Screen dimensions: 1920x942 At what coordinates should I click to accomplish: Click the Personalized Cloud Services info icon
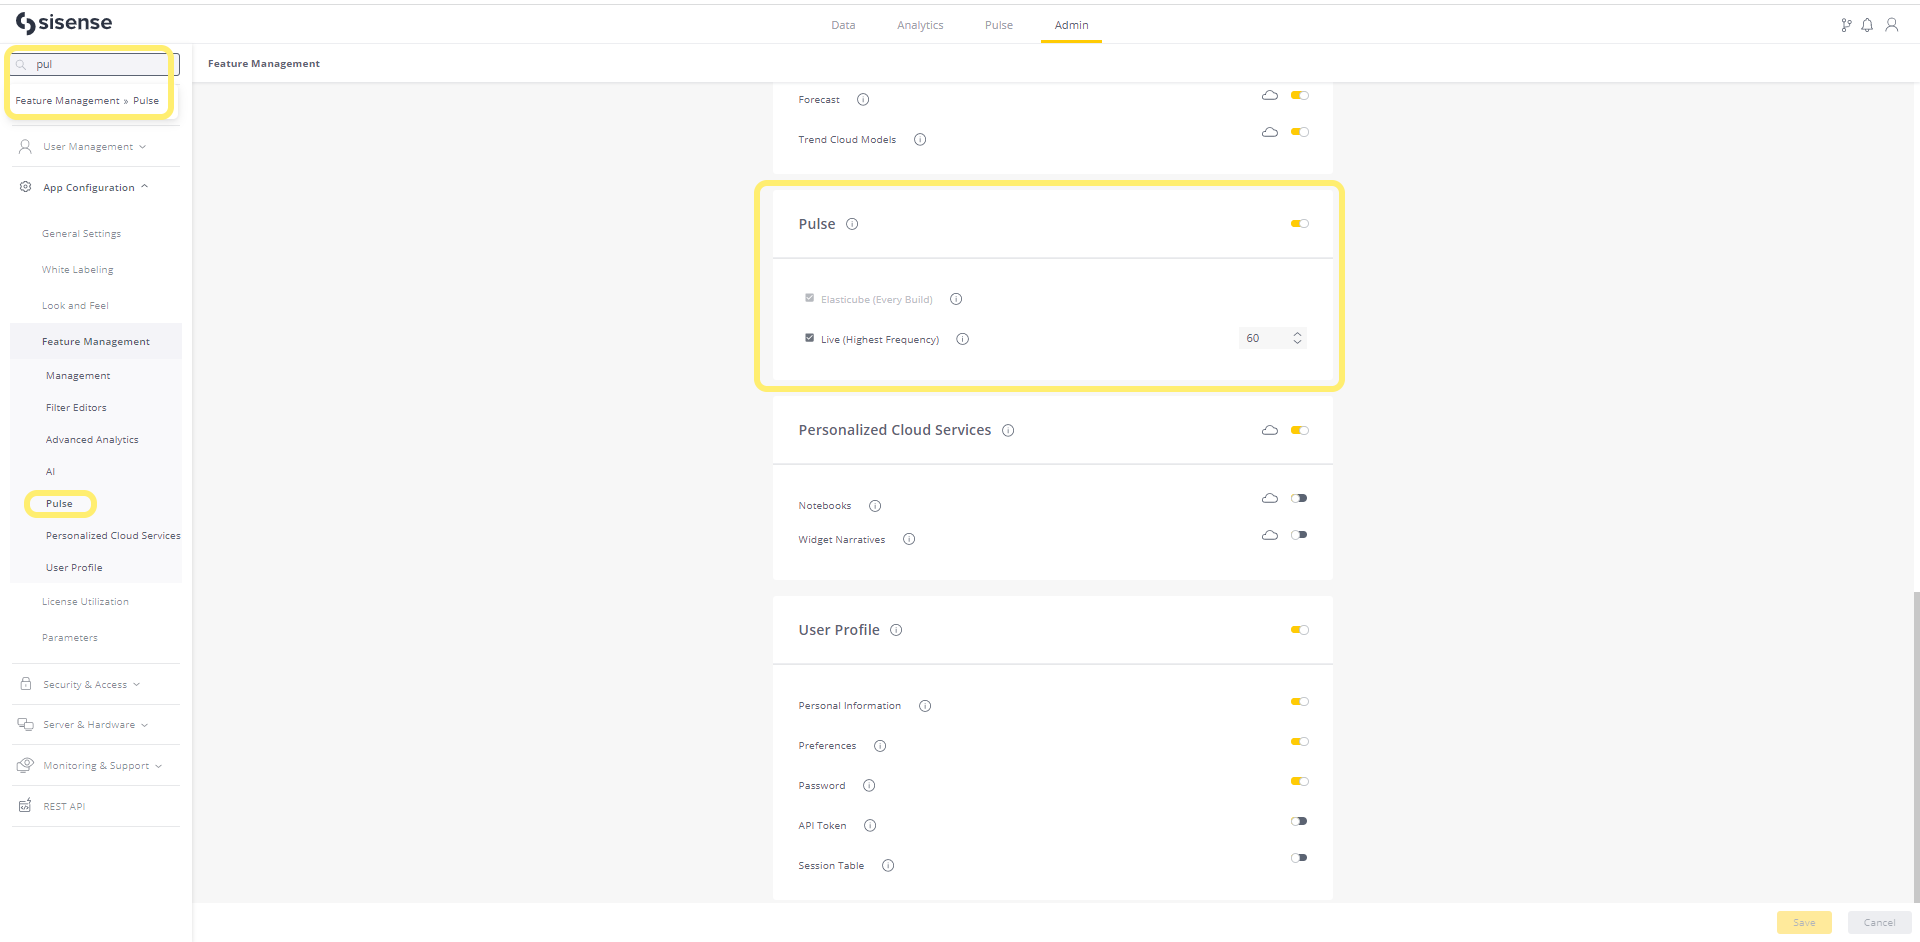pyautogui.click(x=1008, y=431)
